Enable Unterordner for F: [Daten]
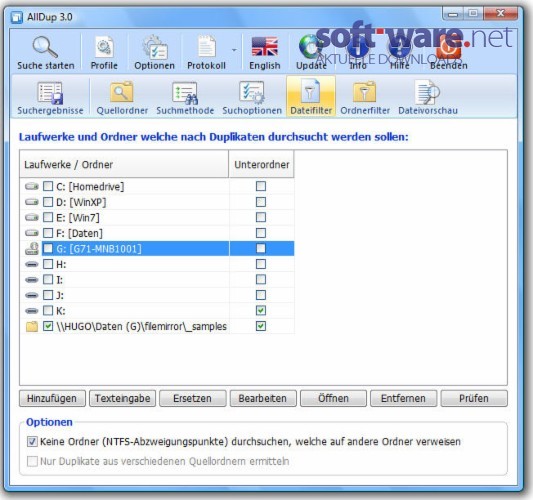 tap(261, 233)
